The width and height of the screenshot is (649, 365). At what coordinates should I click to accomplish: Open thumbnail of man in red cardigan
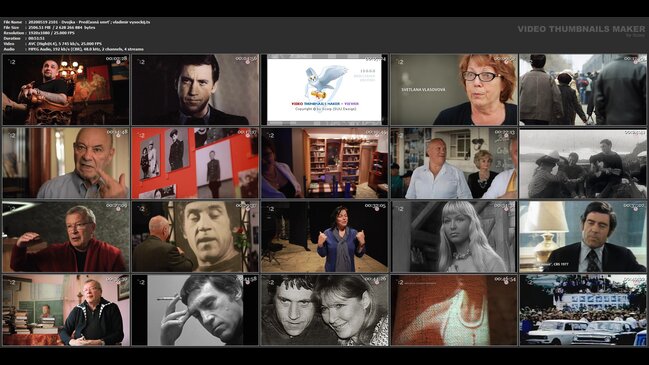(66, 237)
